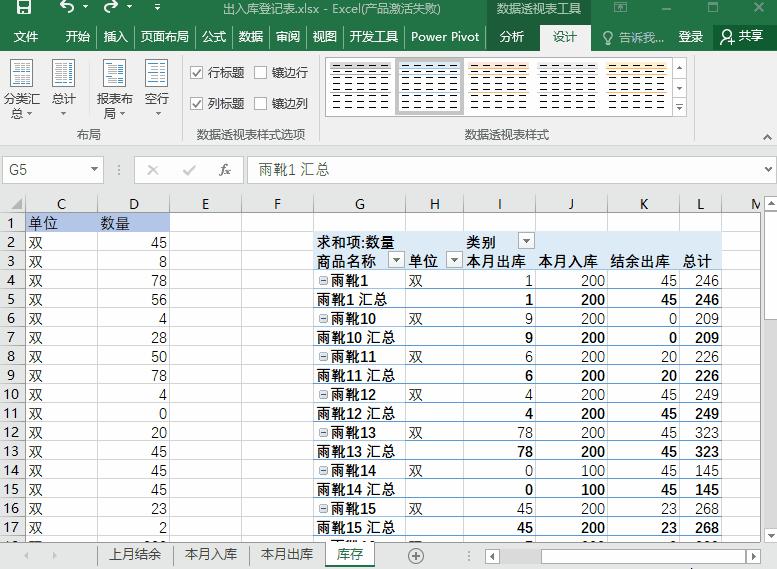Image resolution: width=777 pixels, height=569 pixels.
Task: Switch to the 公式 Formulas tab
Action: [x=214, y=37]
